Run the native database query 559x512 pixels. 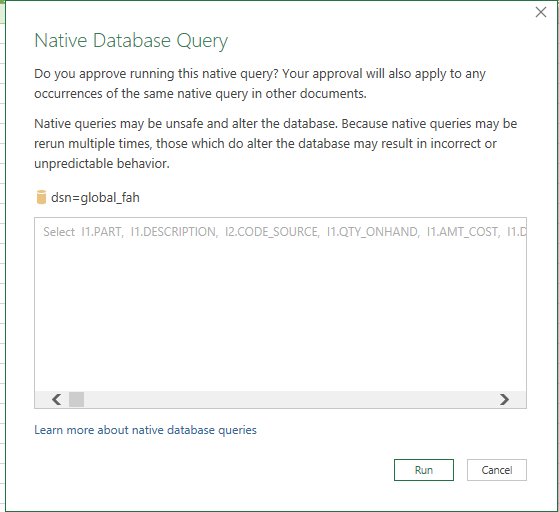(x=424, y=470)
